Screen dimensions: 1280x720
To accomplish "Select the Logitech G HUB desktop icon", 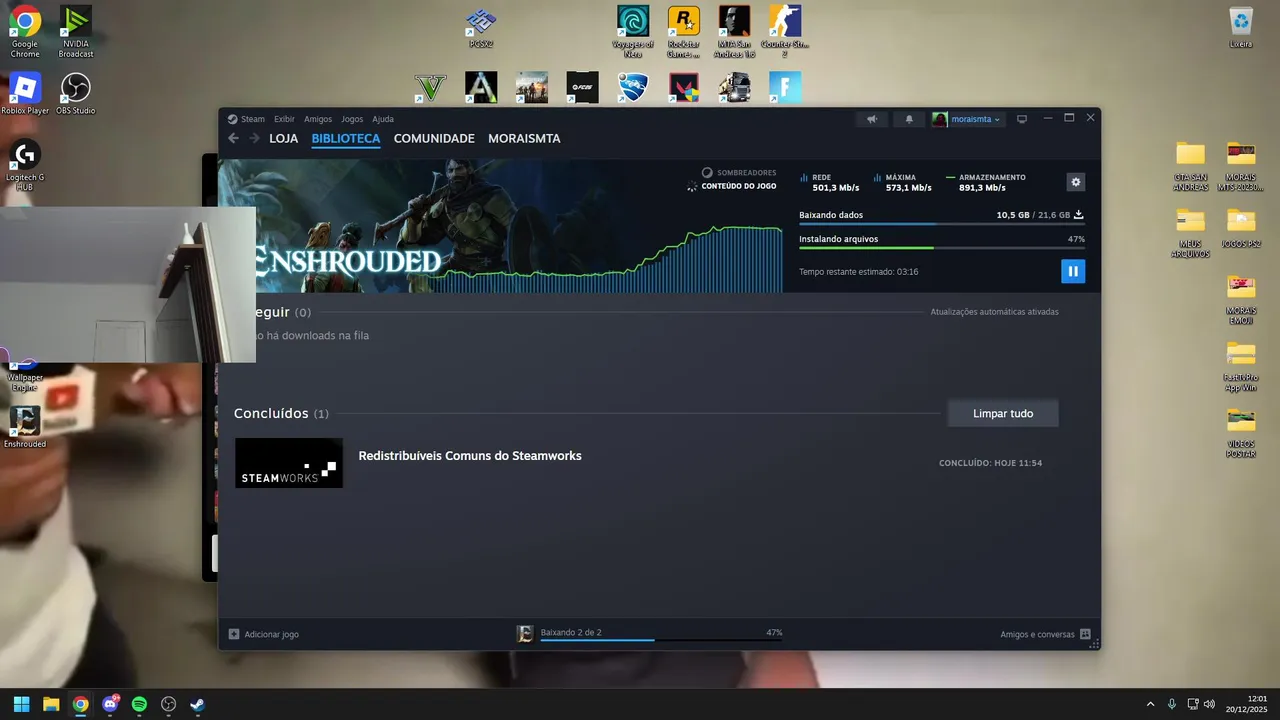I will (x=25, y=166).
